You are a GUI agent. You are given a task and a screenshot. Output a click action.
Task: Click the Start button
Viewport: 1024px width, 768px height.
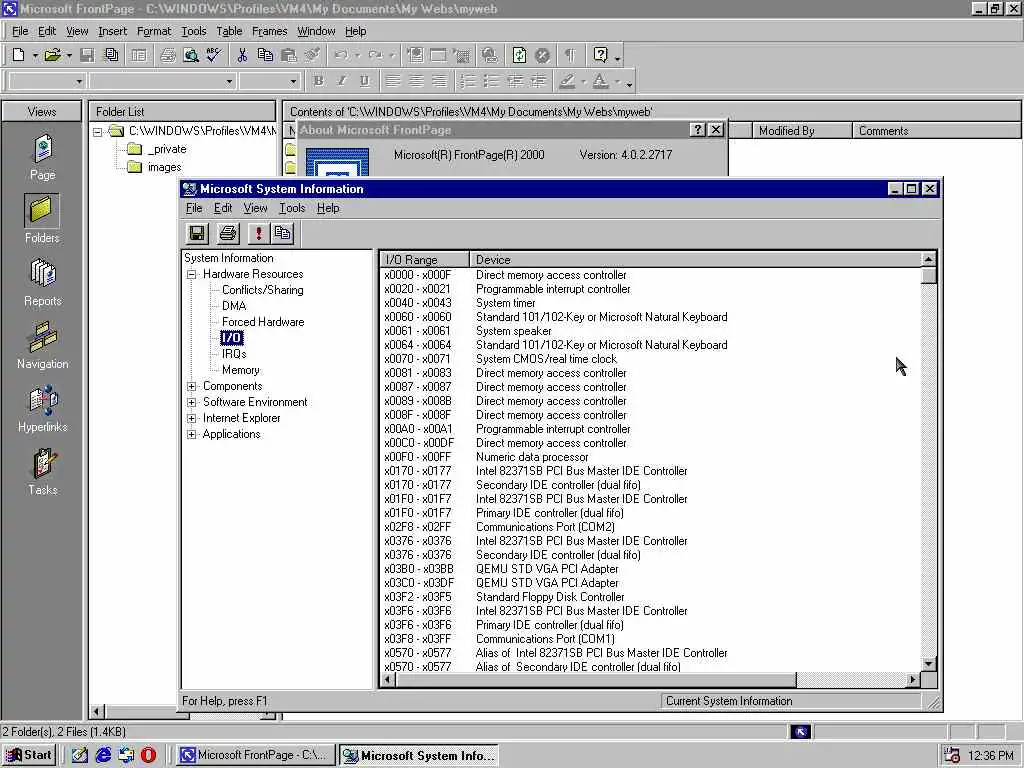(x=29, y=755)
